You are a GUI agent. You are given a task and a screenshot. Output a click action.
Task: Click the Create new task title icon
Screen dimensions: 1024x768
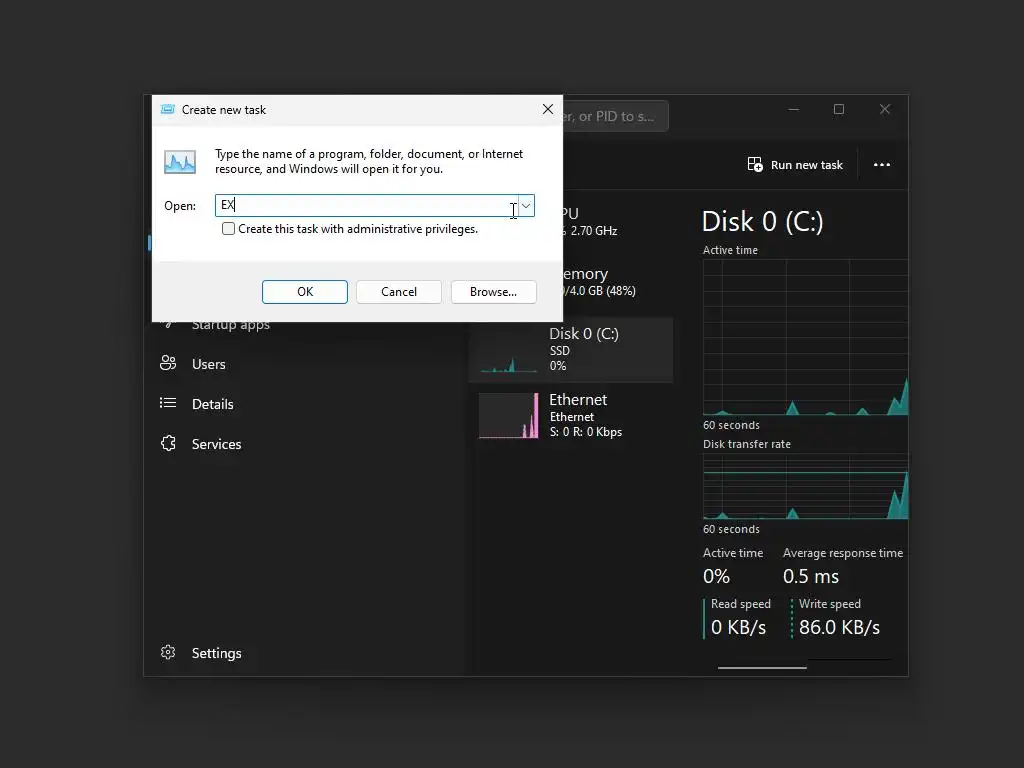(168, 109)
